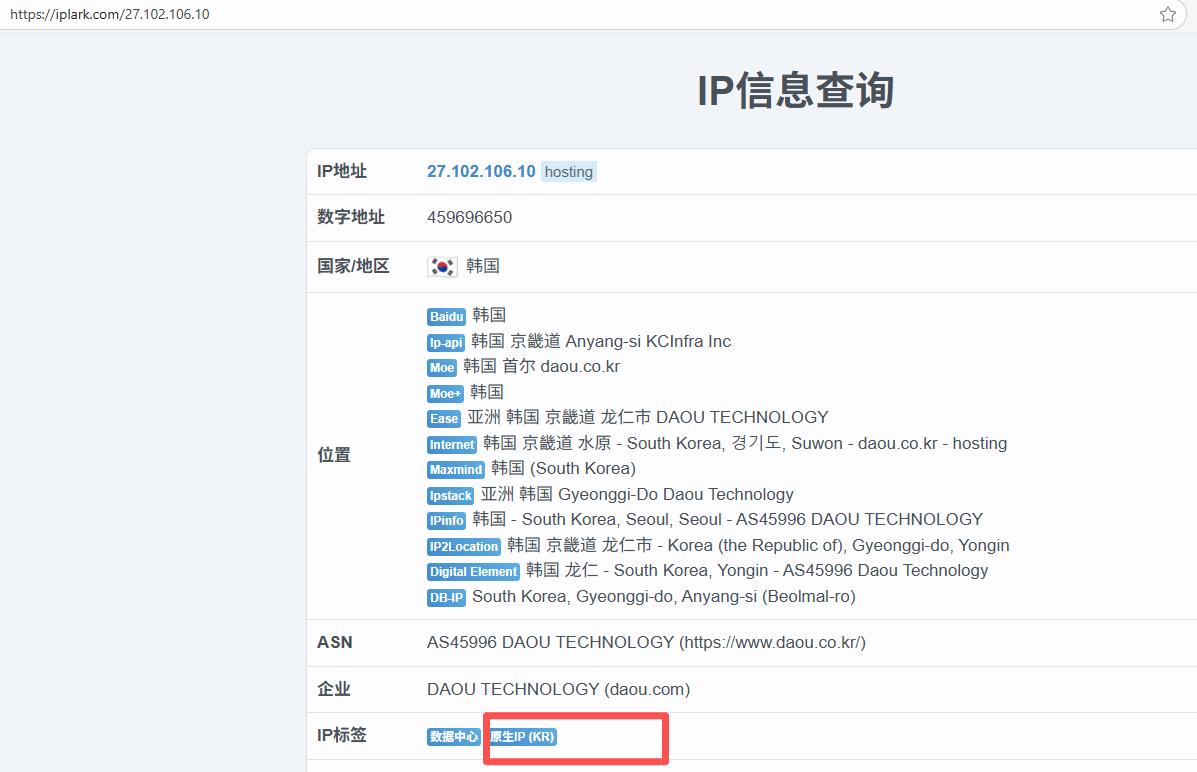Select the Ipstack source badge
Image resolution: width=1197 pixels, height=772 pixels.
450,495
